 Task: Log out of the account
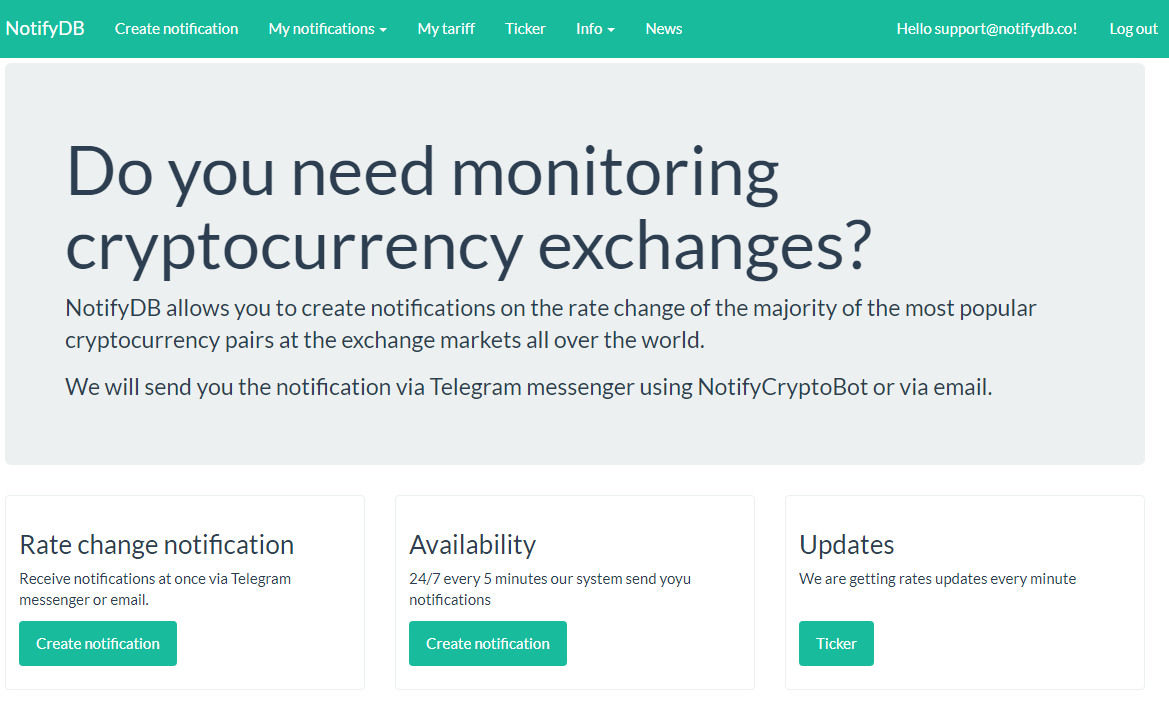click(1133, 28)
